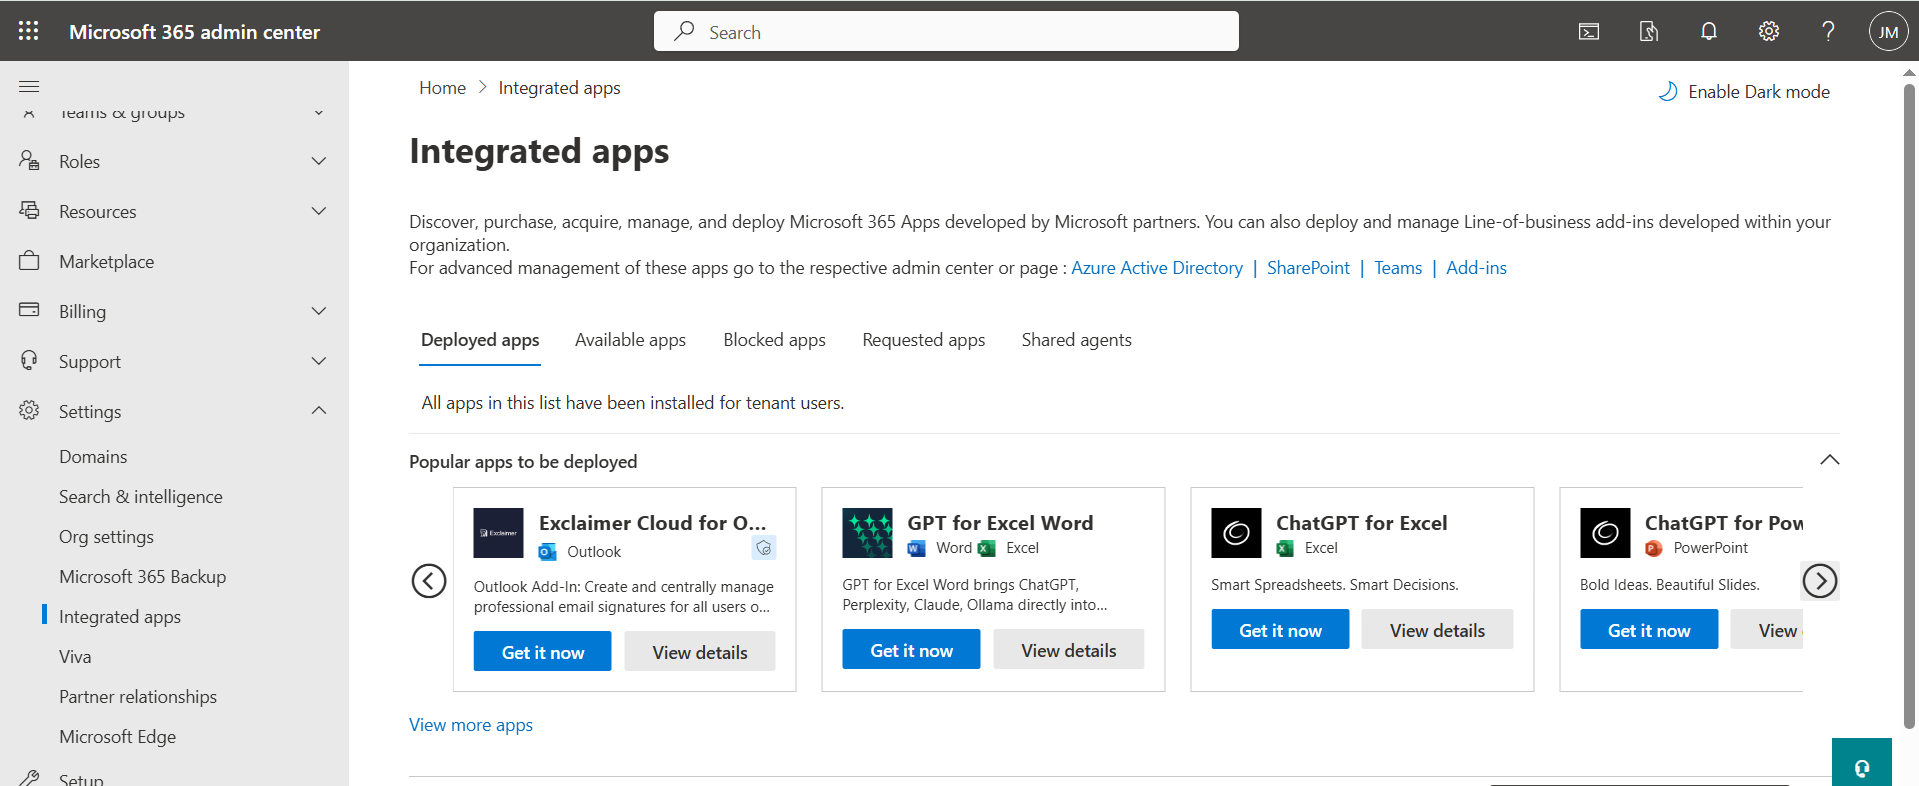Switch to Blocked apps tab
Screen dimensions: 1919x786
click(774, 340)
